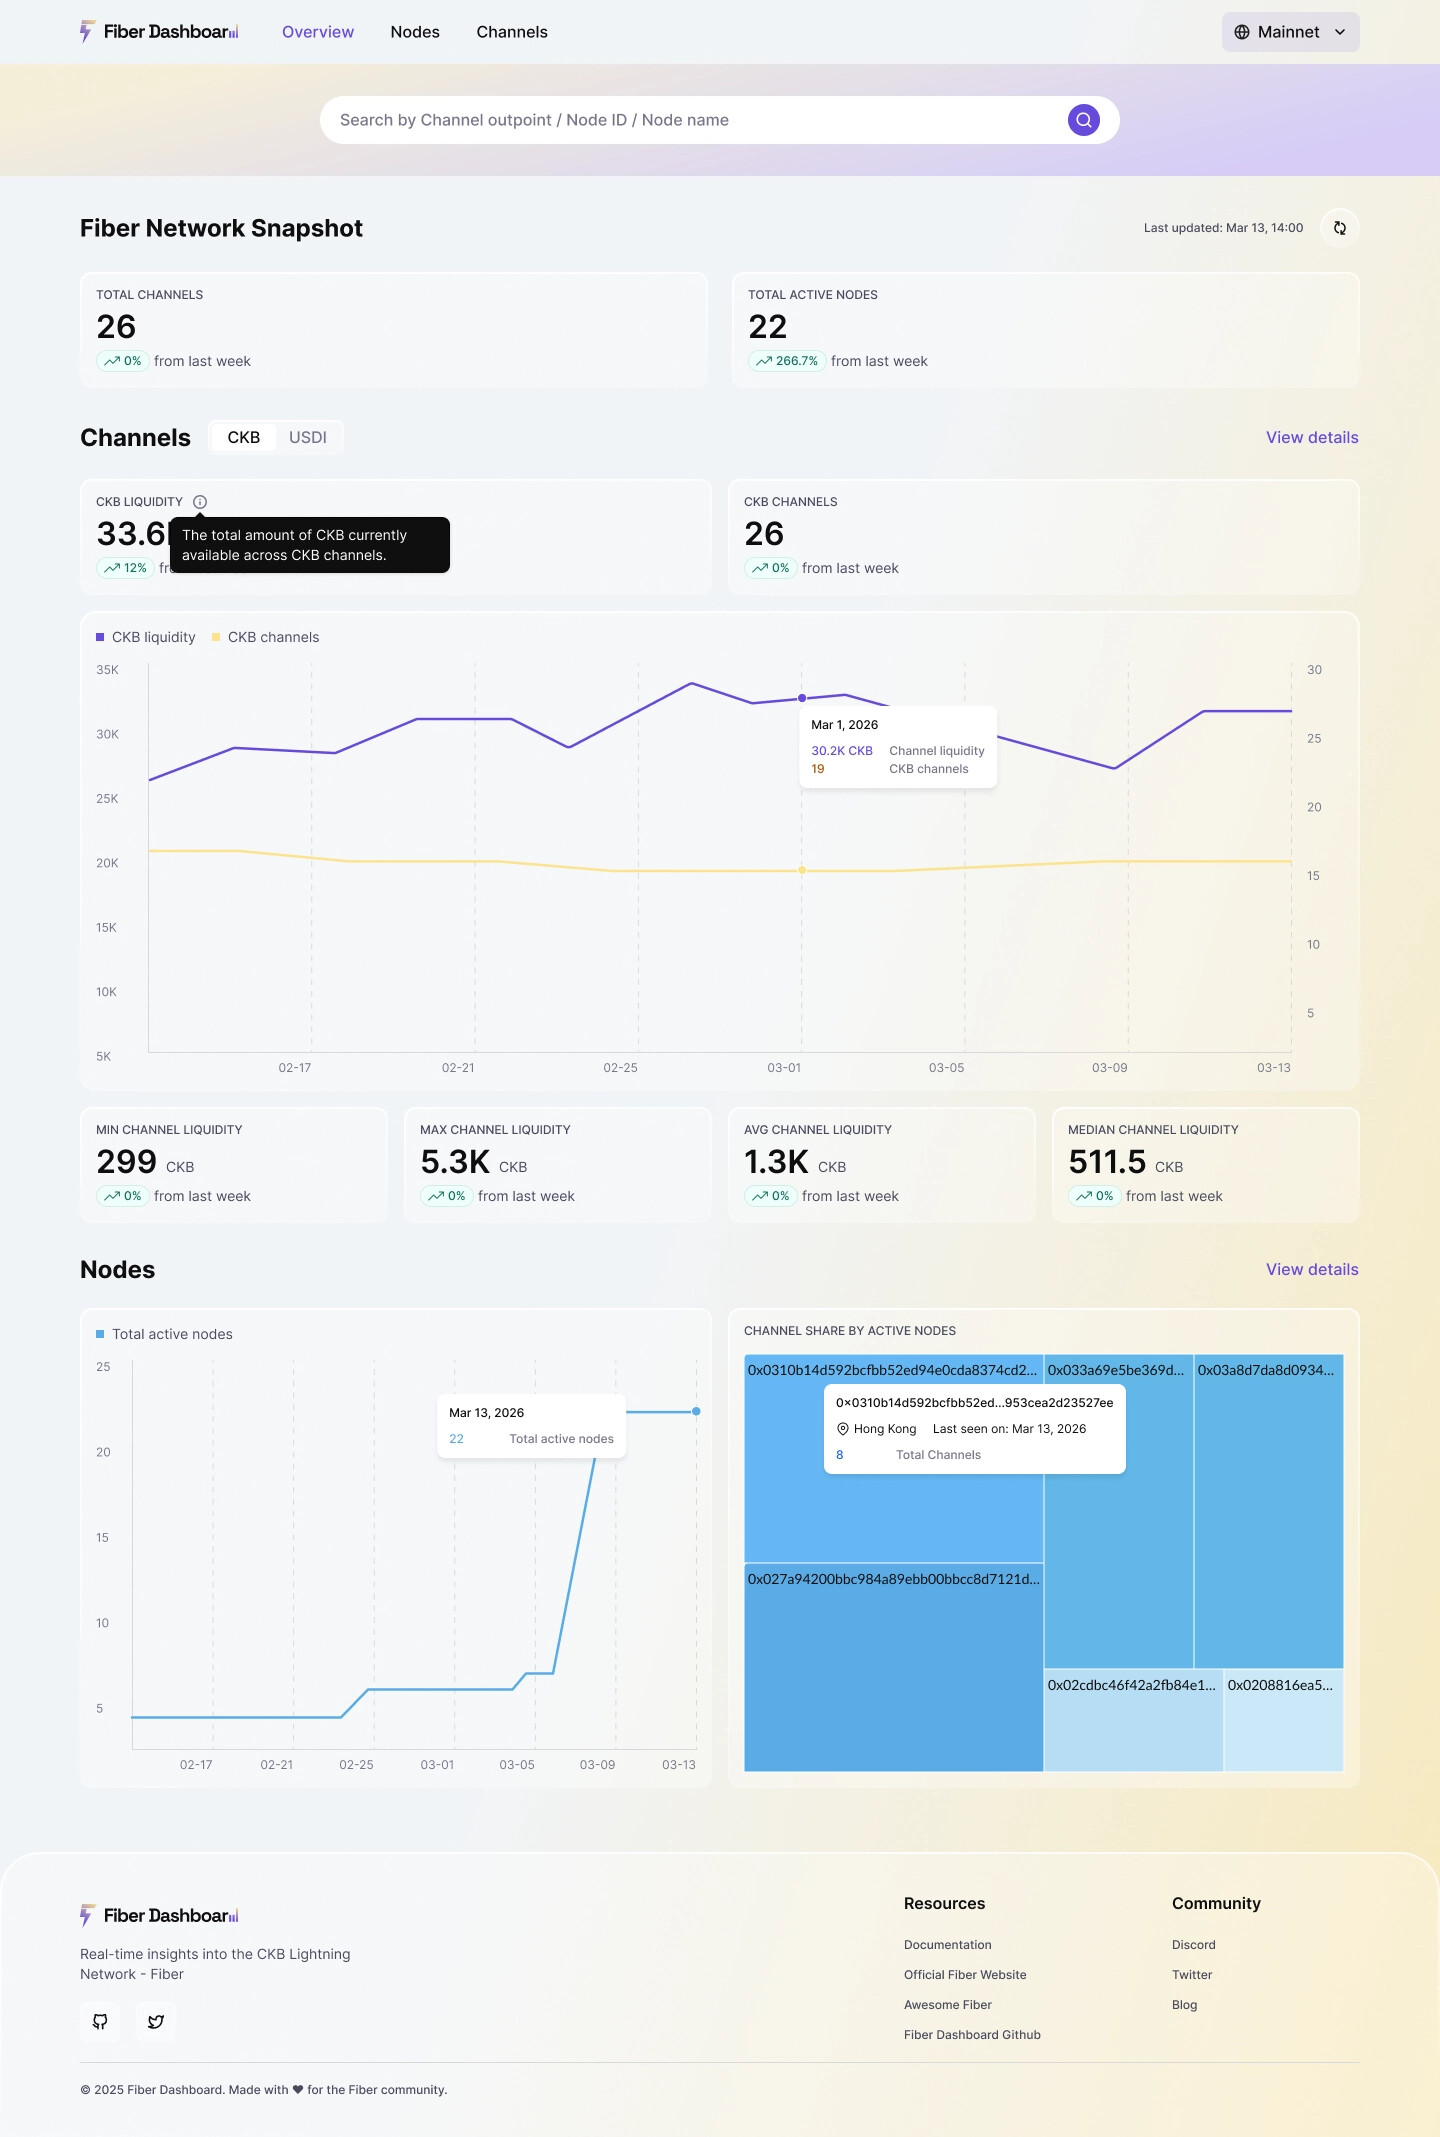This screenshot has width=1440, height=2137.
Task: Focus the channel outpoint search field
Action: [x=690, y=120]
